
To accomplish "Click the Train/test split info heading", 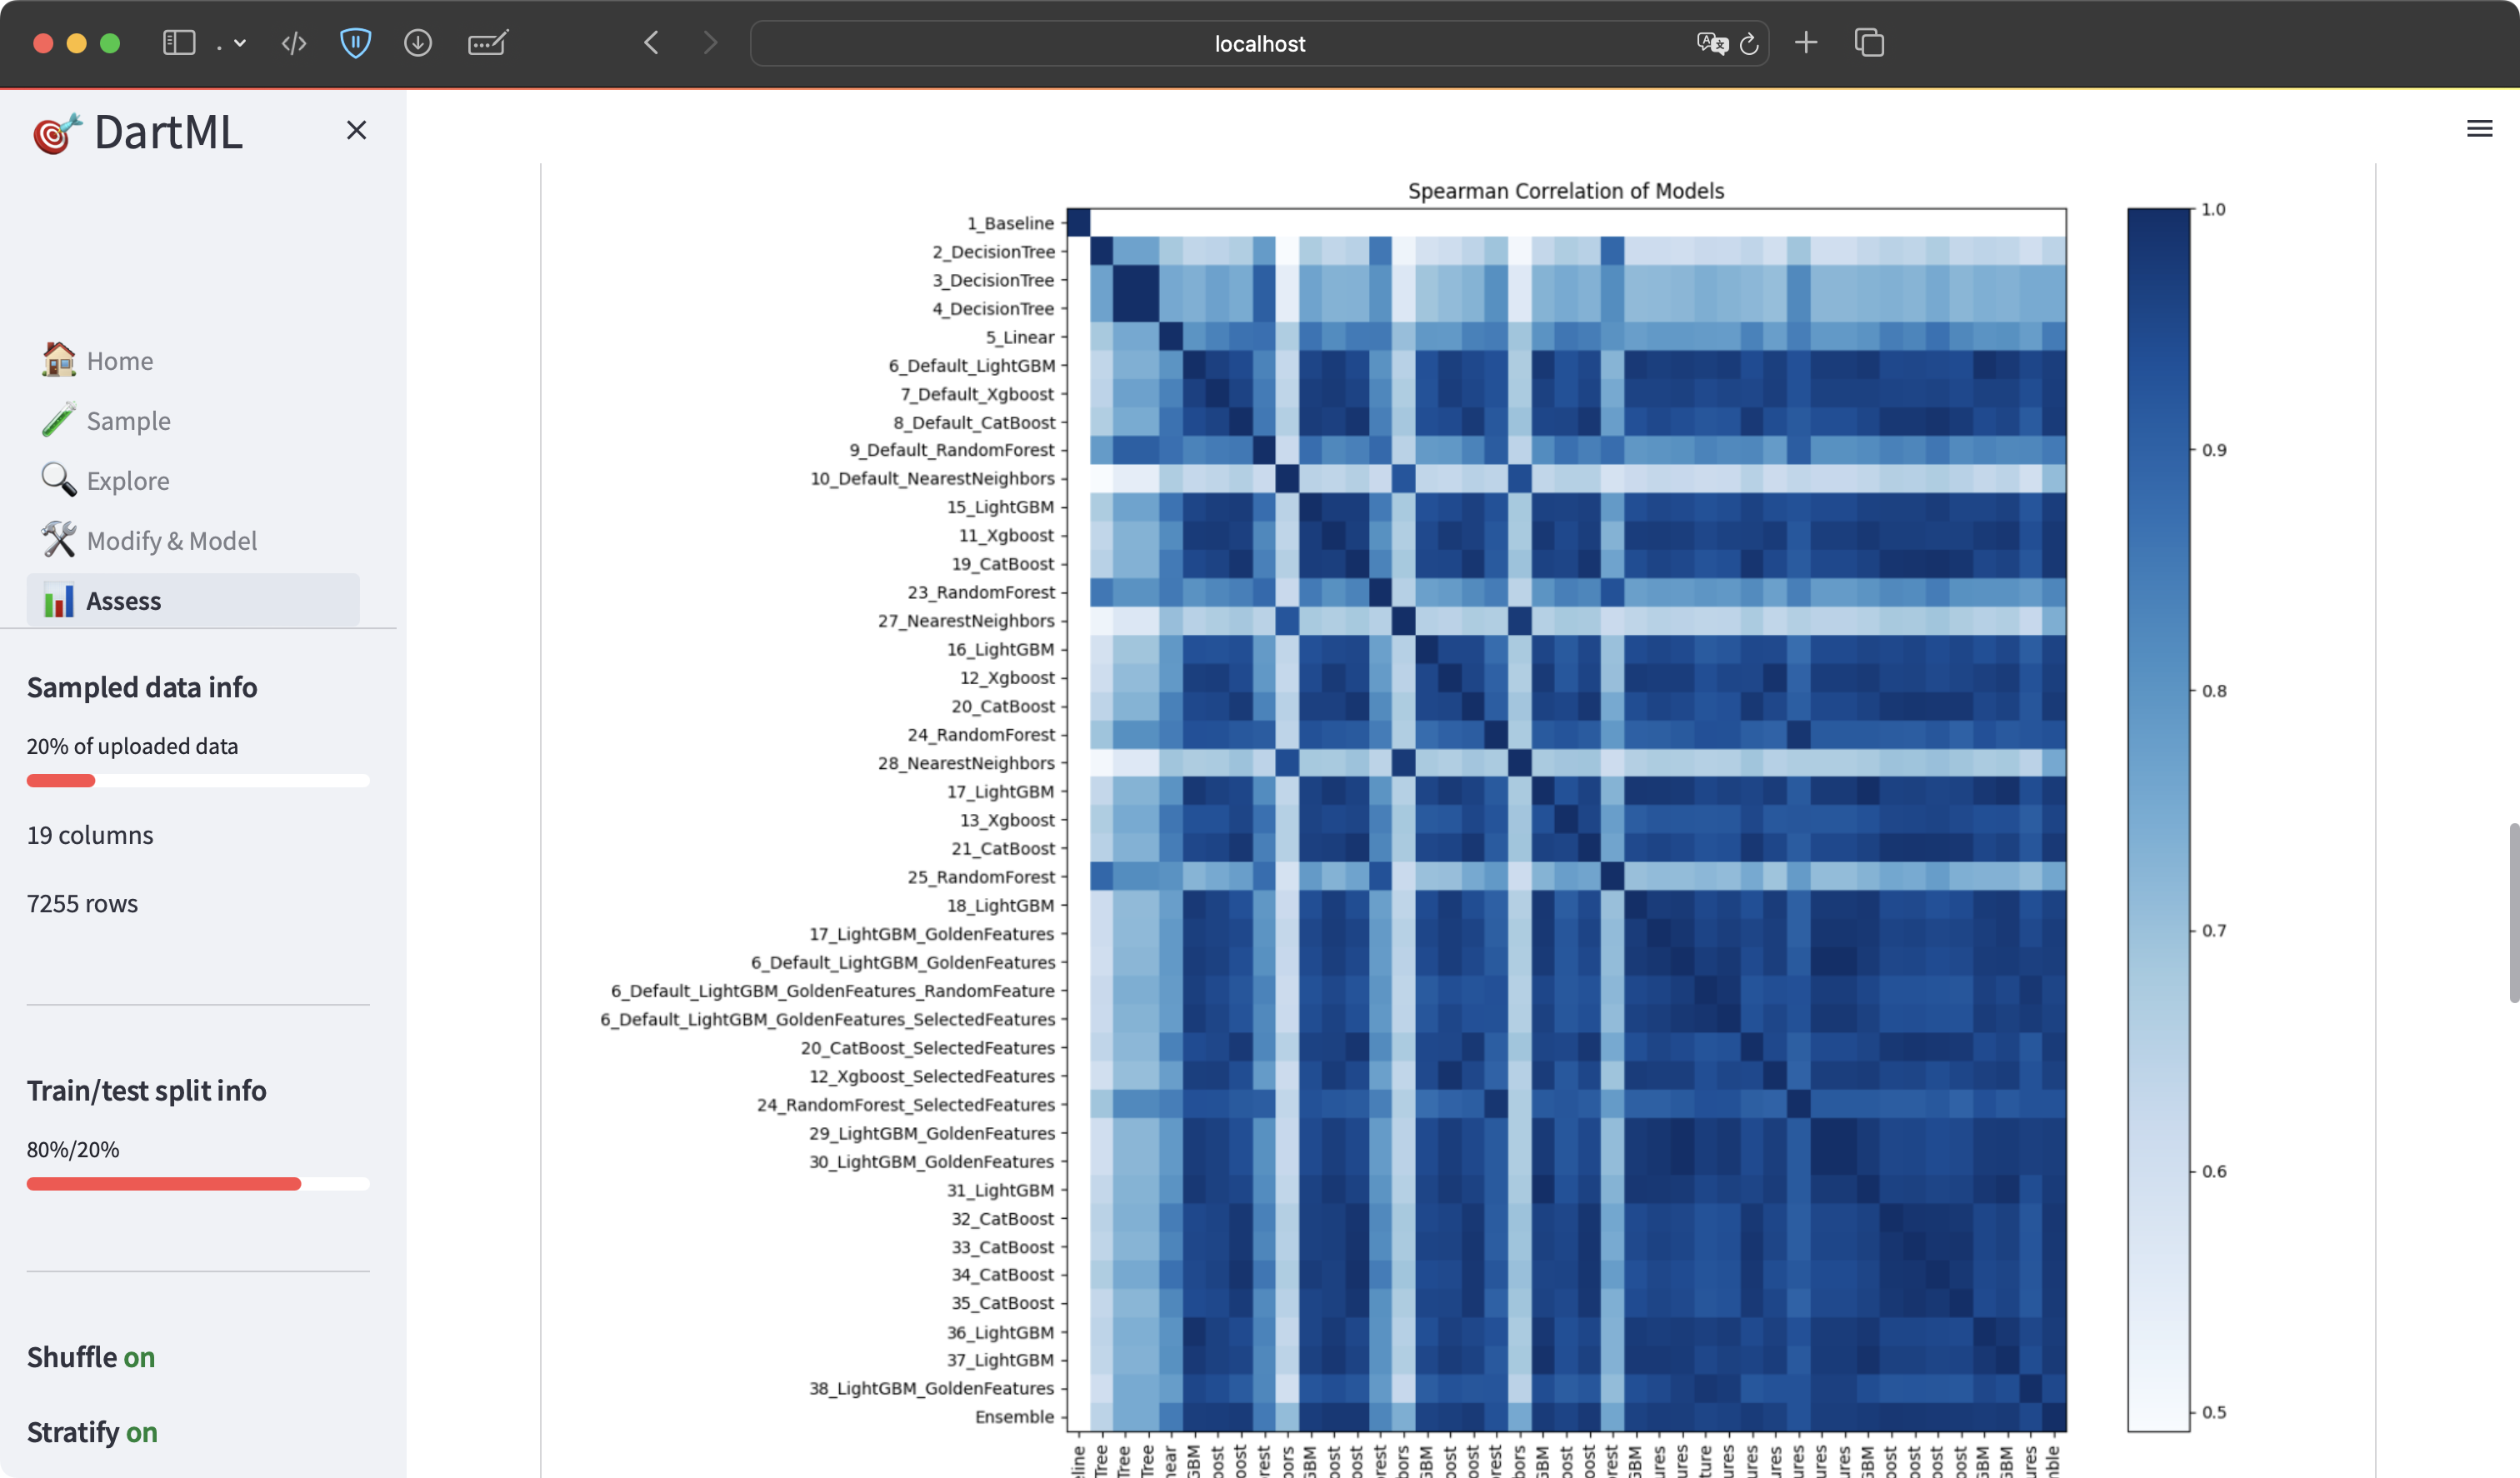I will [x=147, y=1091].
